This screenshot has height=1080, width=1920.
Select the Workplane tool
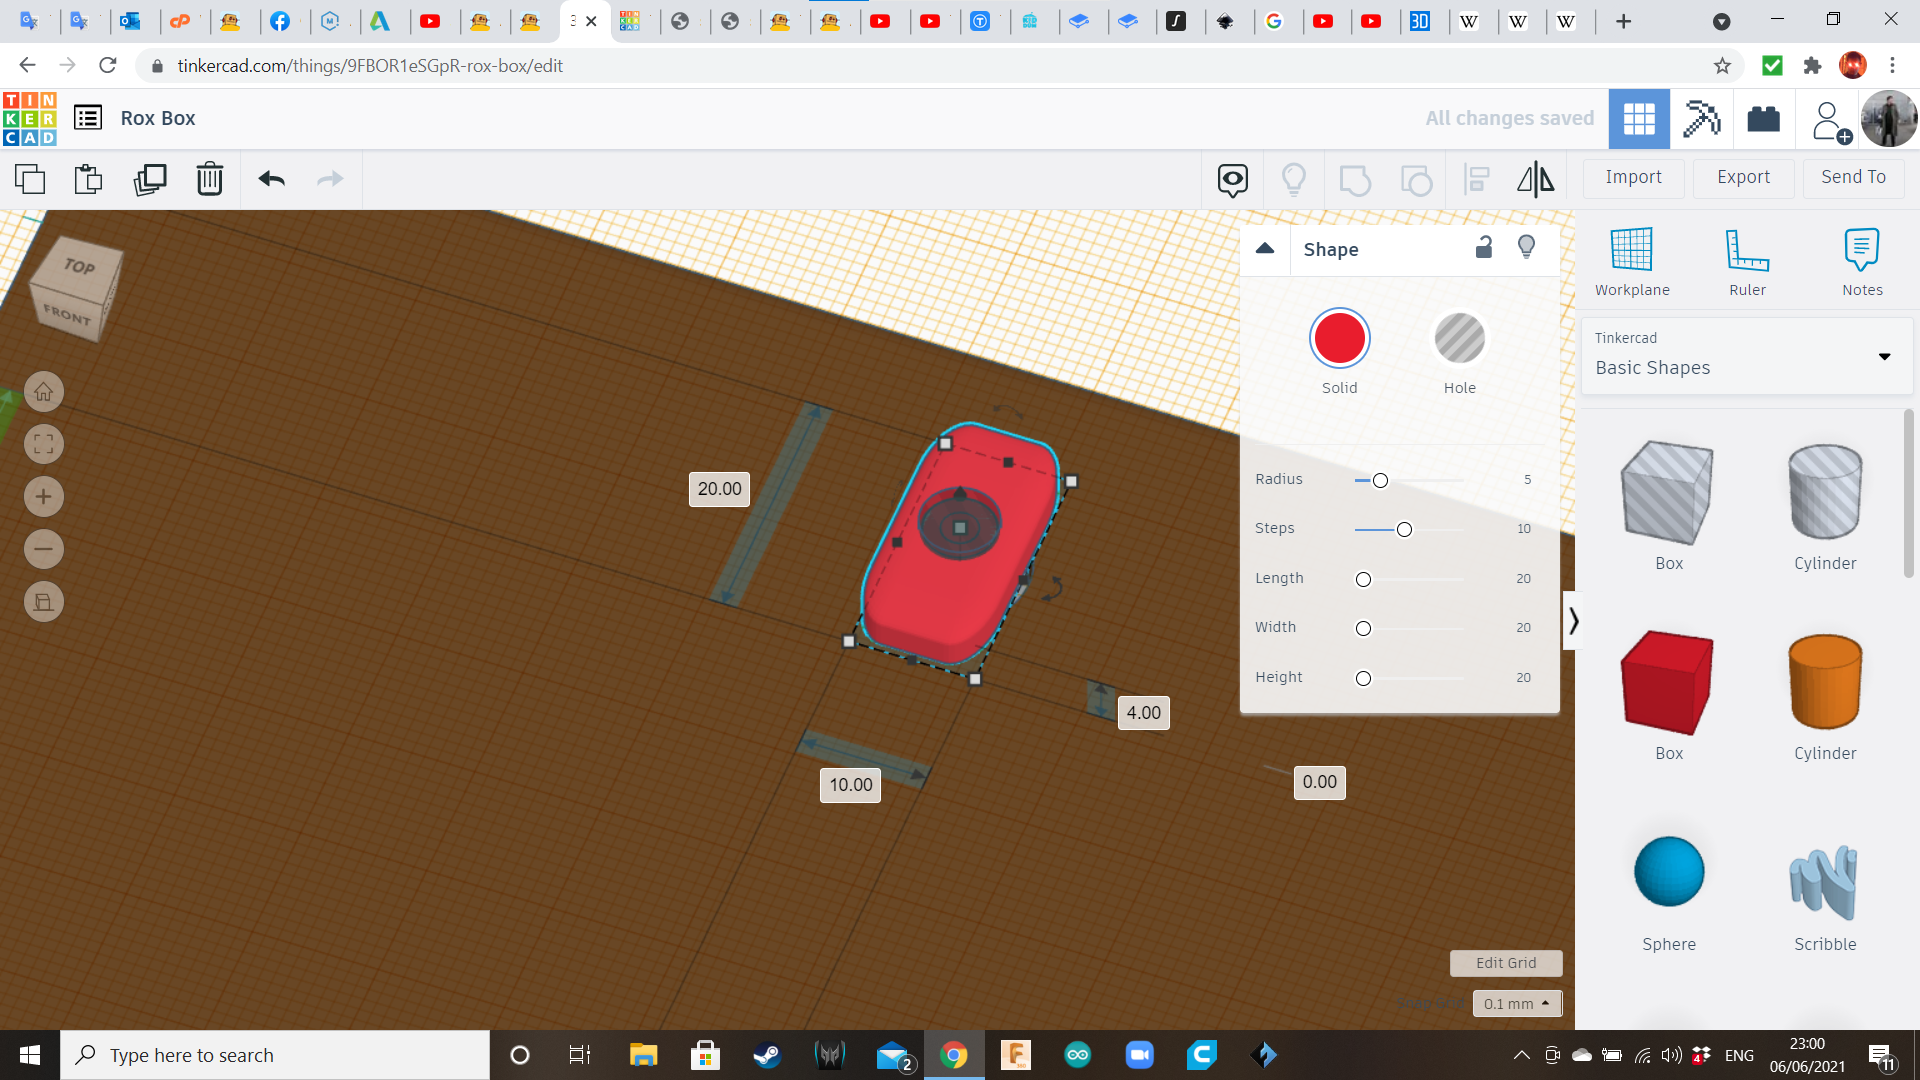(1633, 260)
